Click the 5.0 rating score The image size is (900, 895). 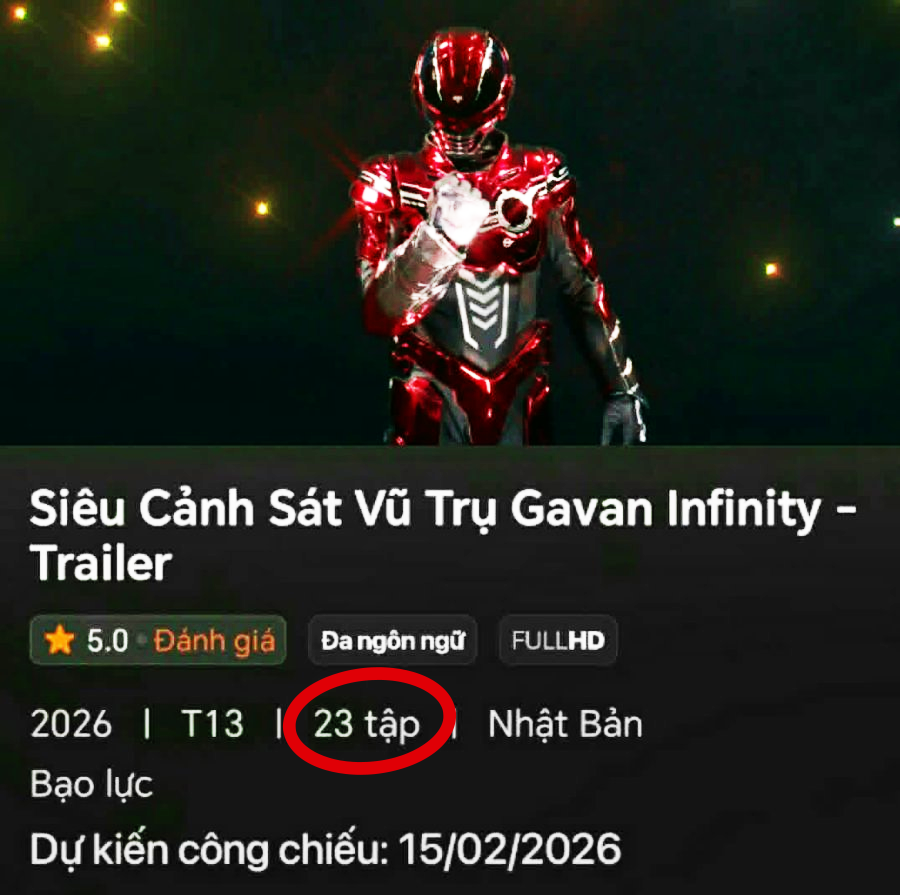pos(107,641)
